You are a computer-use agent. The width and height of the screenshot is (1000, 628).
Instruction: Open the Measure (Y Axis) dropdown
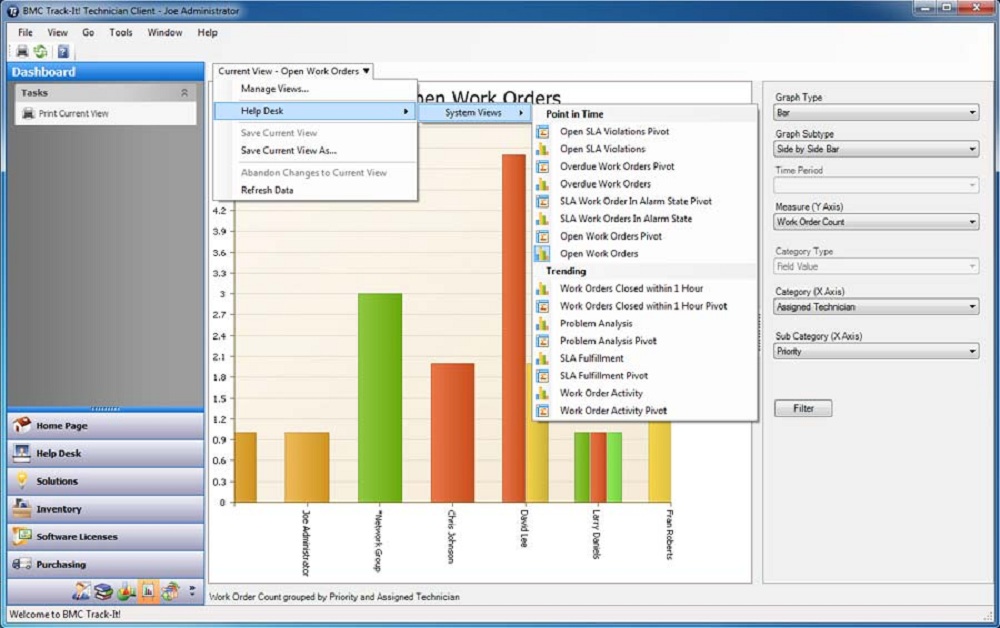click(x=876, y=222)
